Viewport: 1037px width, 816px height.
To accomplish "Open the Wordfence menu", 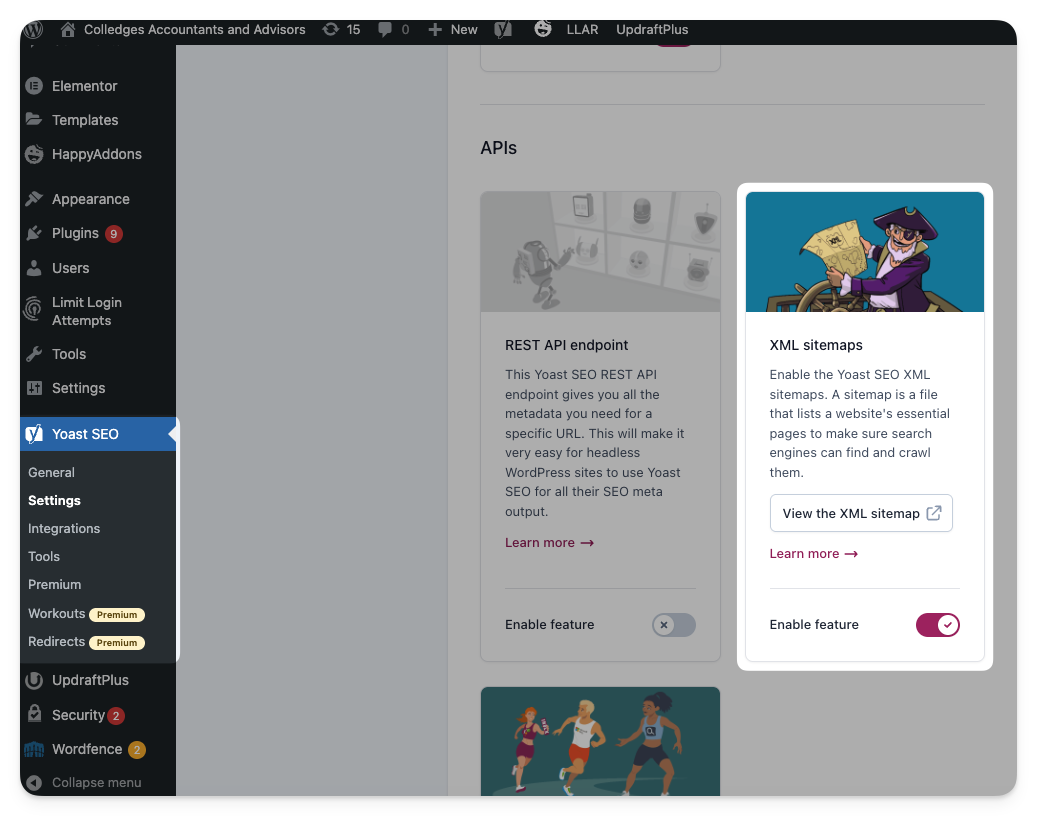I will tap(86, 749).
